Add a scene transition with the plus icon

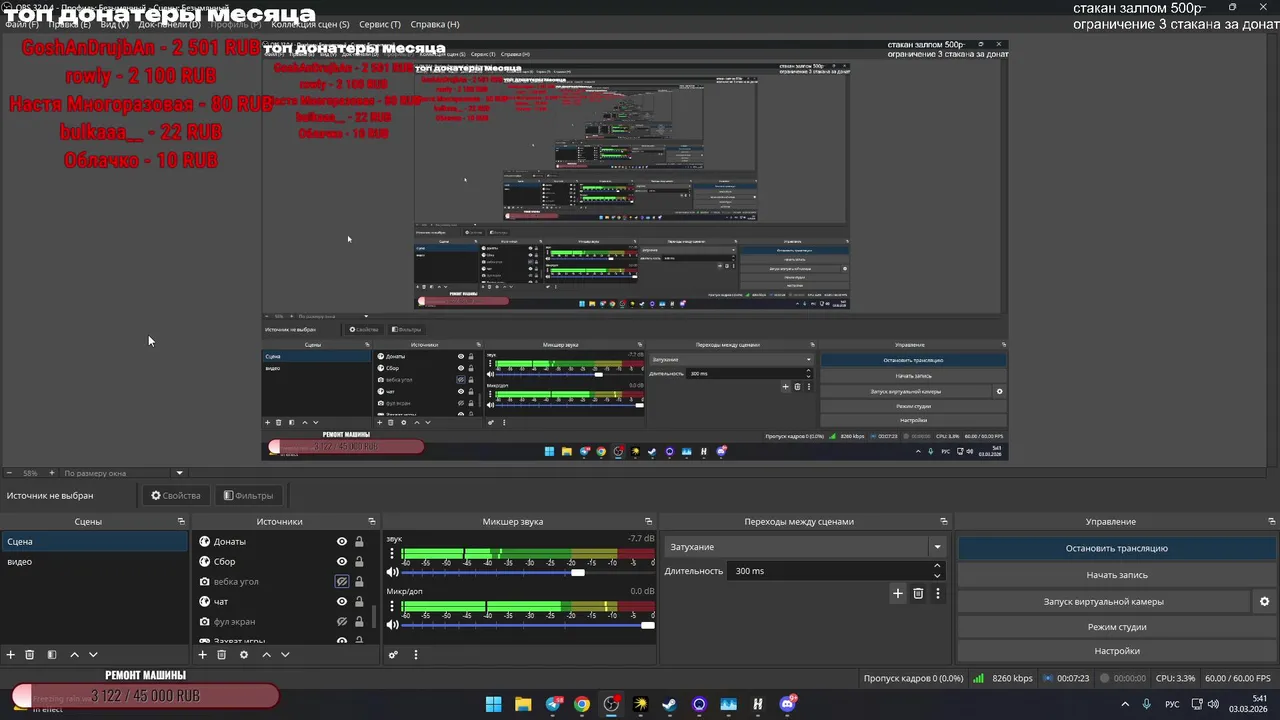898,593
